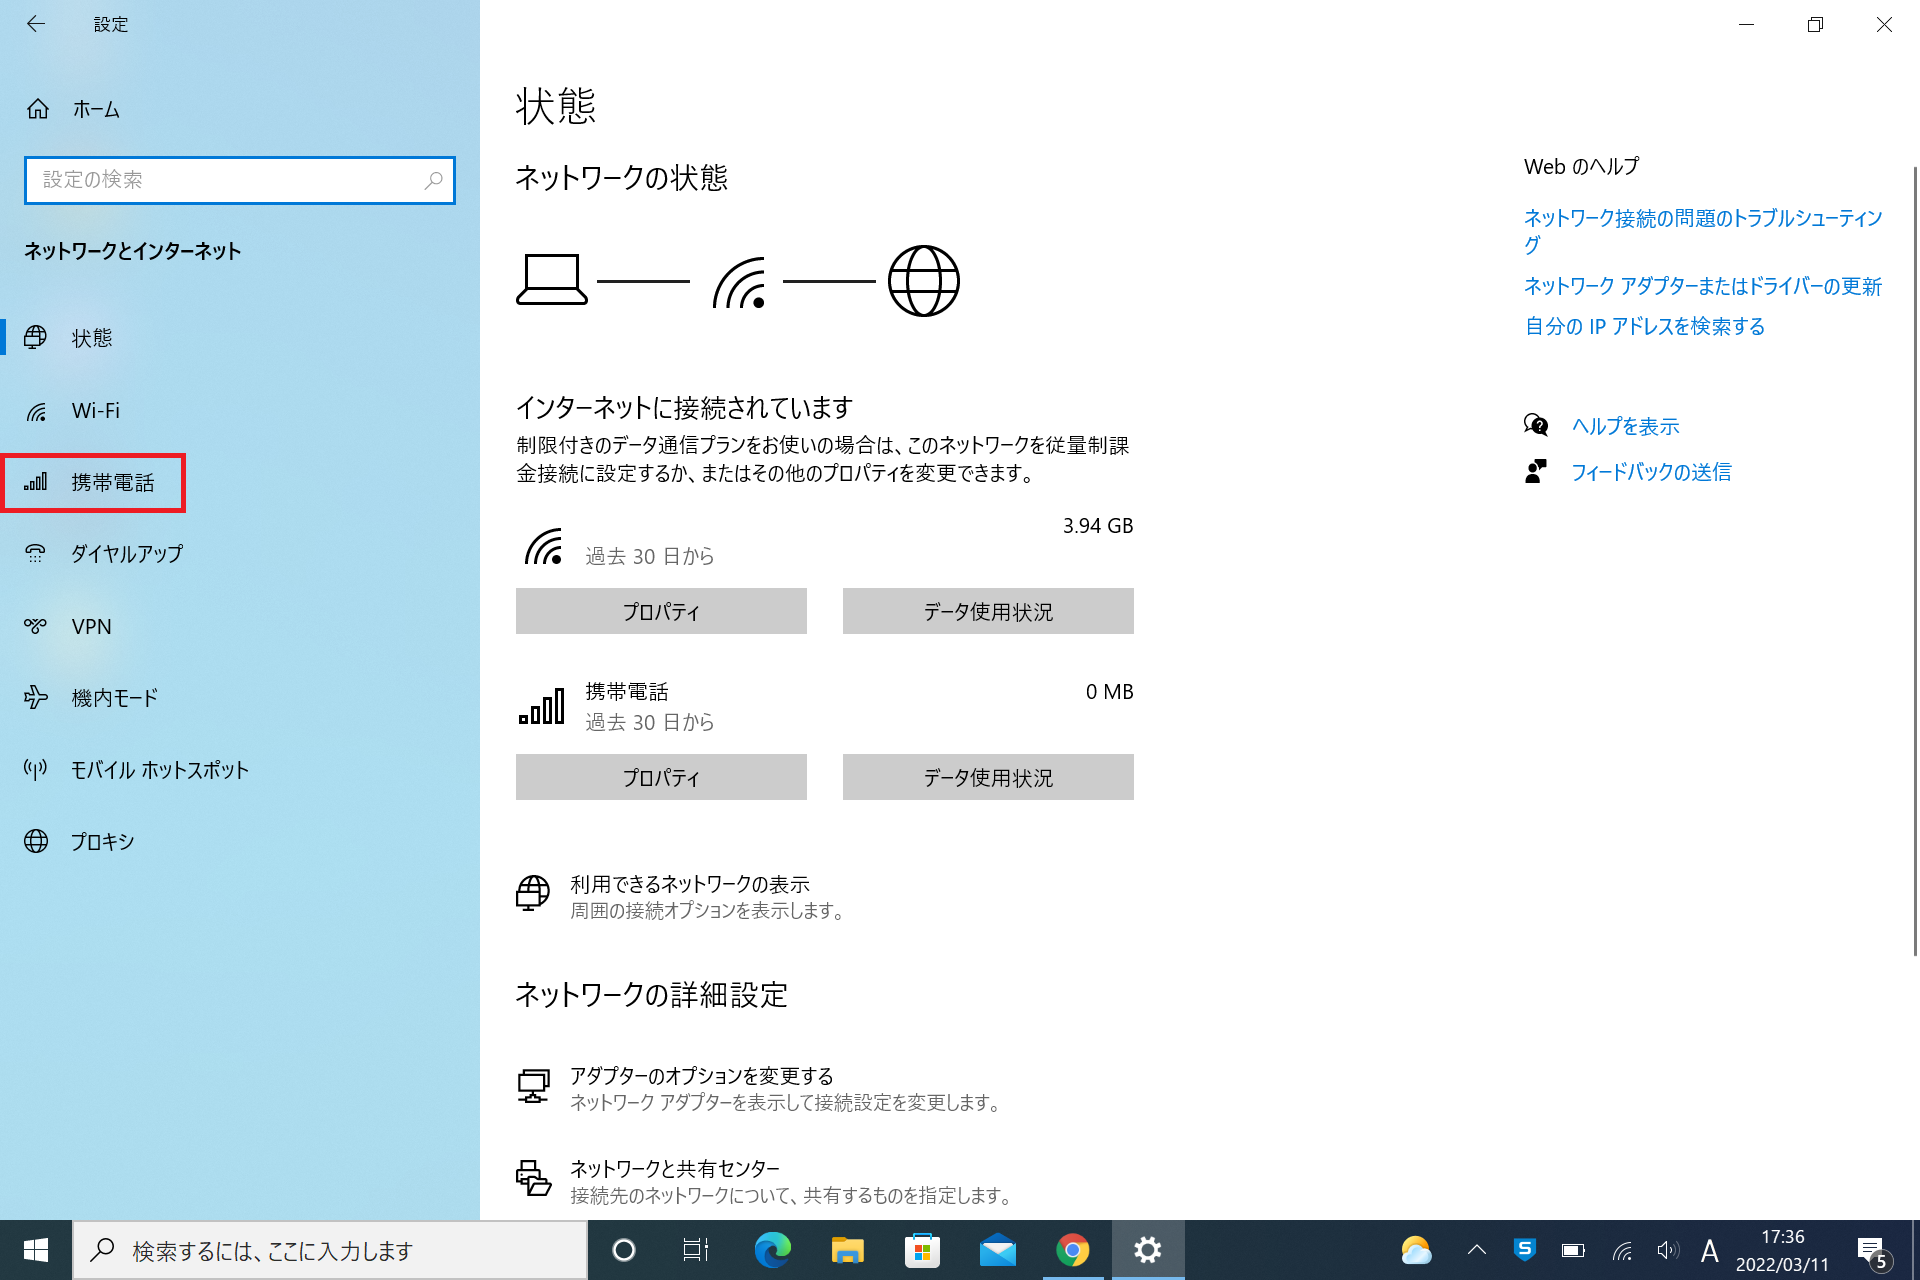Viewport: 1920px width, 1280px height.
Task: Click the network sharing center icon
Action: [533, 1178]
